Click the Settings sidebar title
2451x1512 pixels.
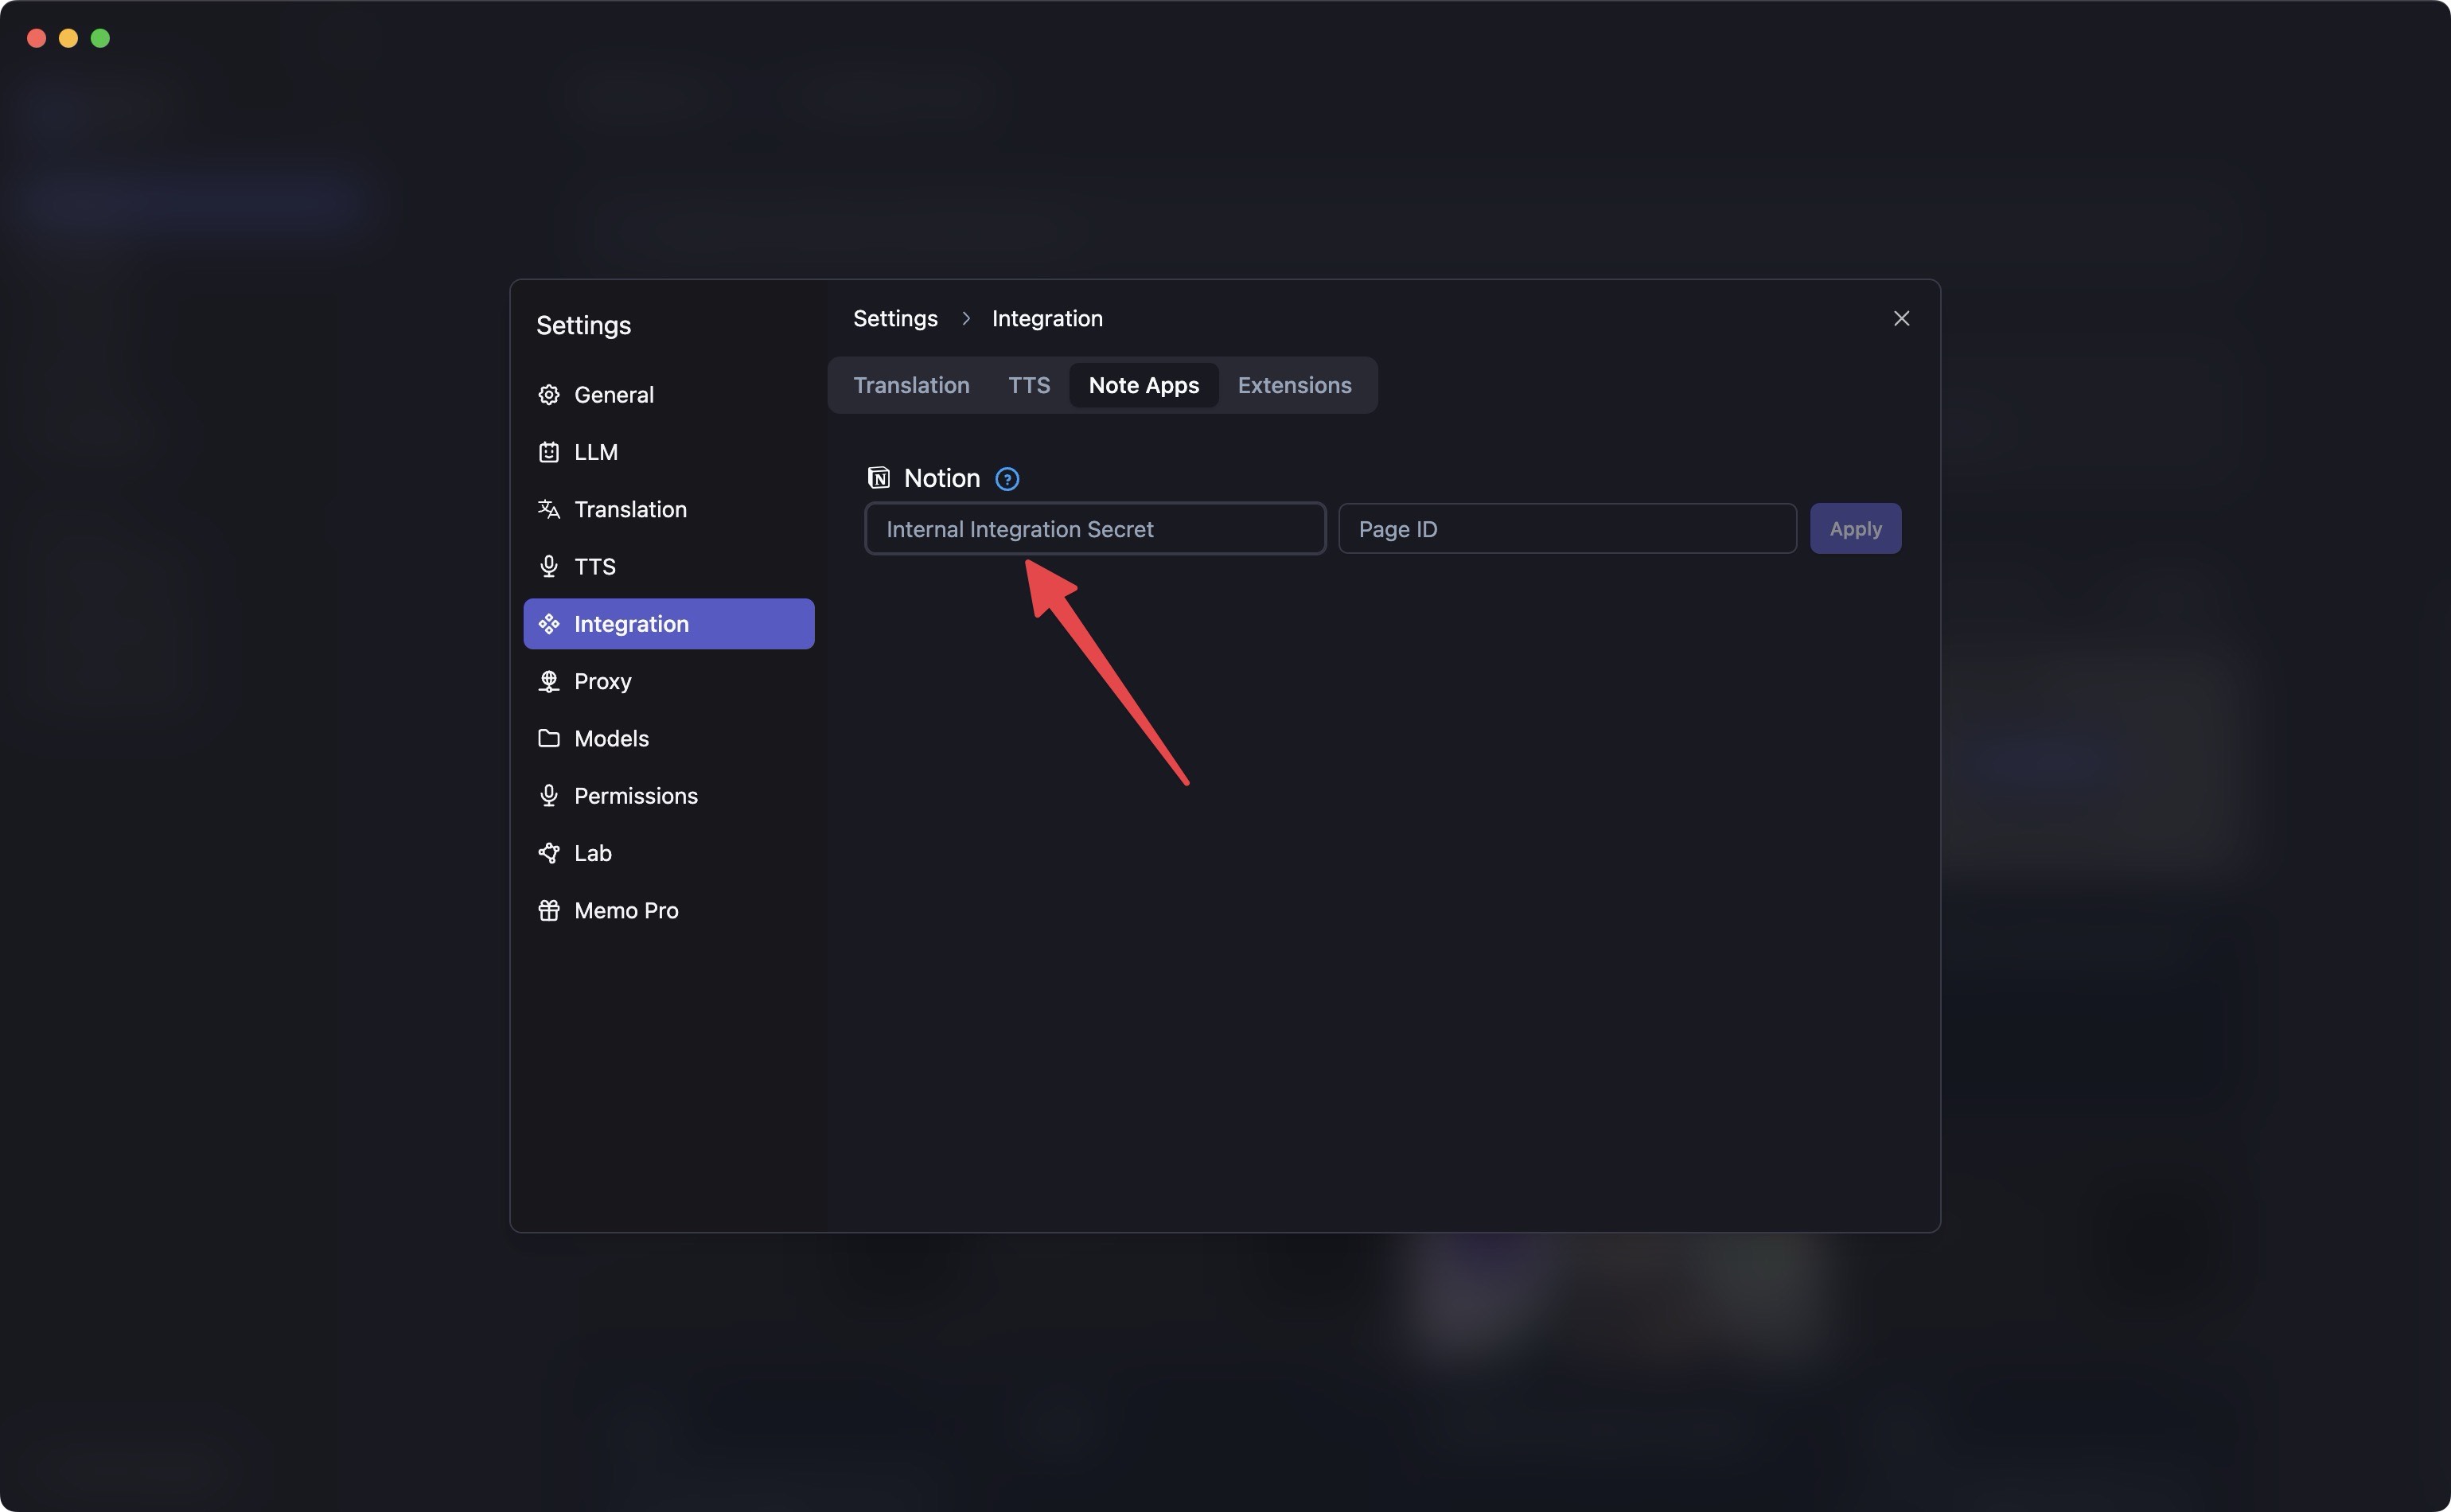pos(583,325)
